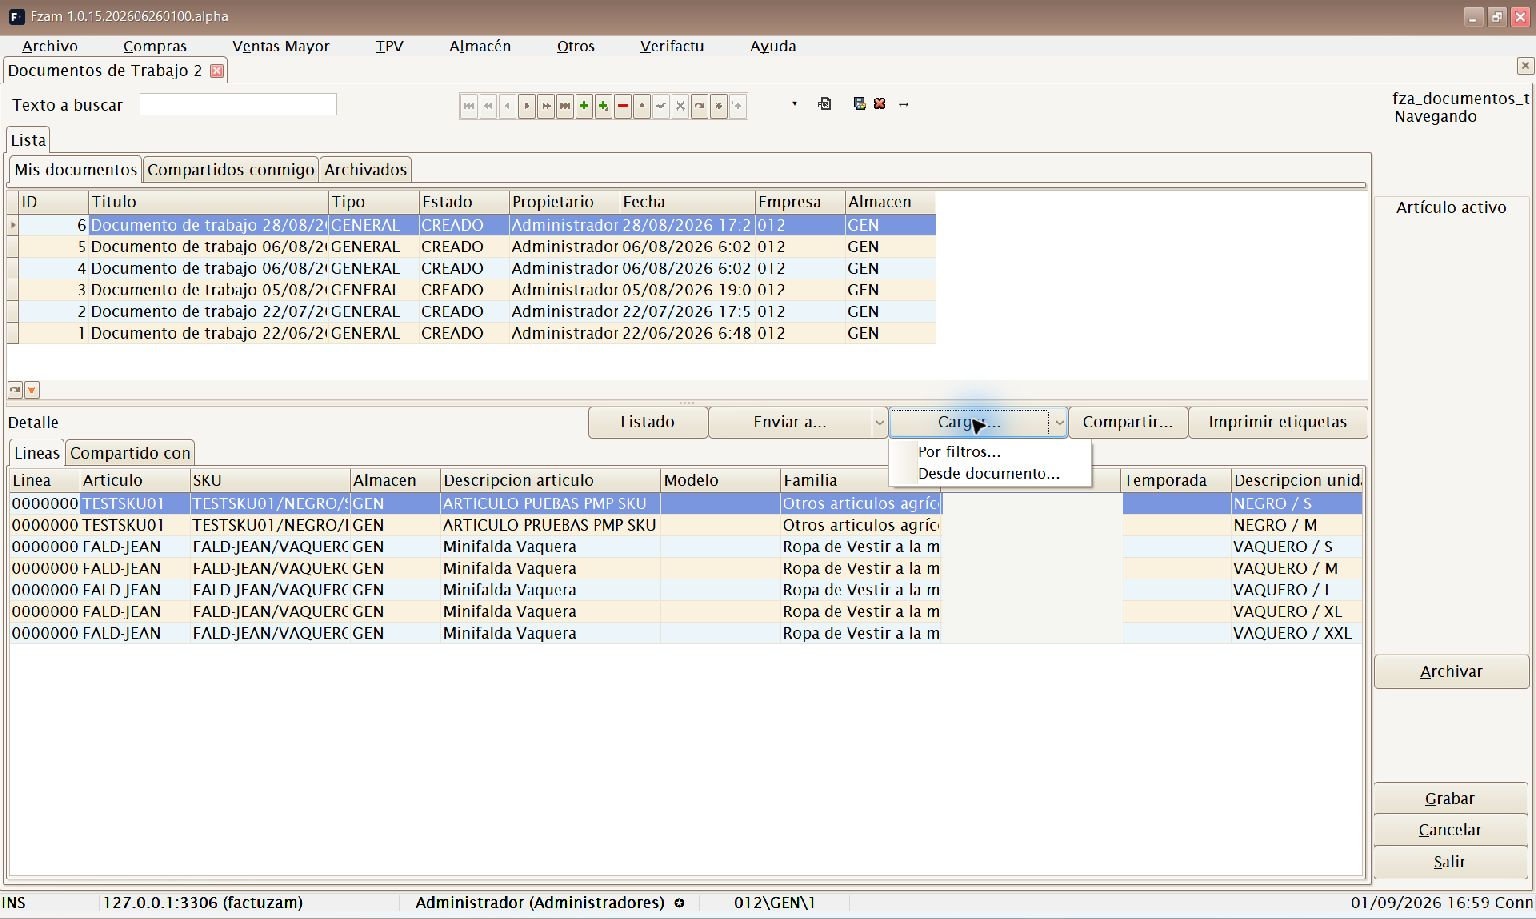Open the Compartido con detail tab

coord(130,453)
